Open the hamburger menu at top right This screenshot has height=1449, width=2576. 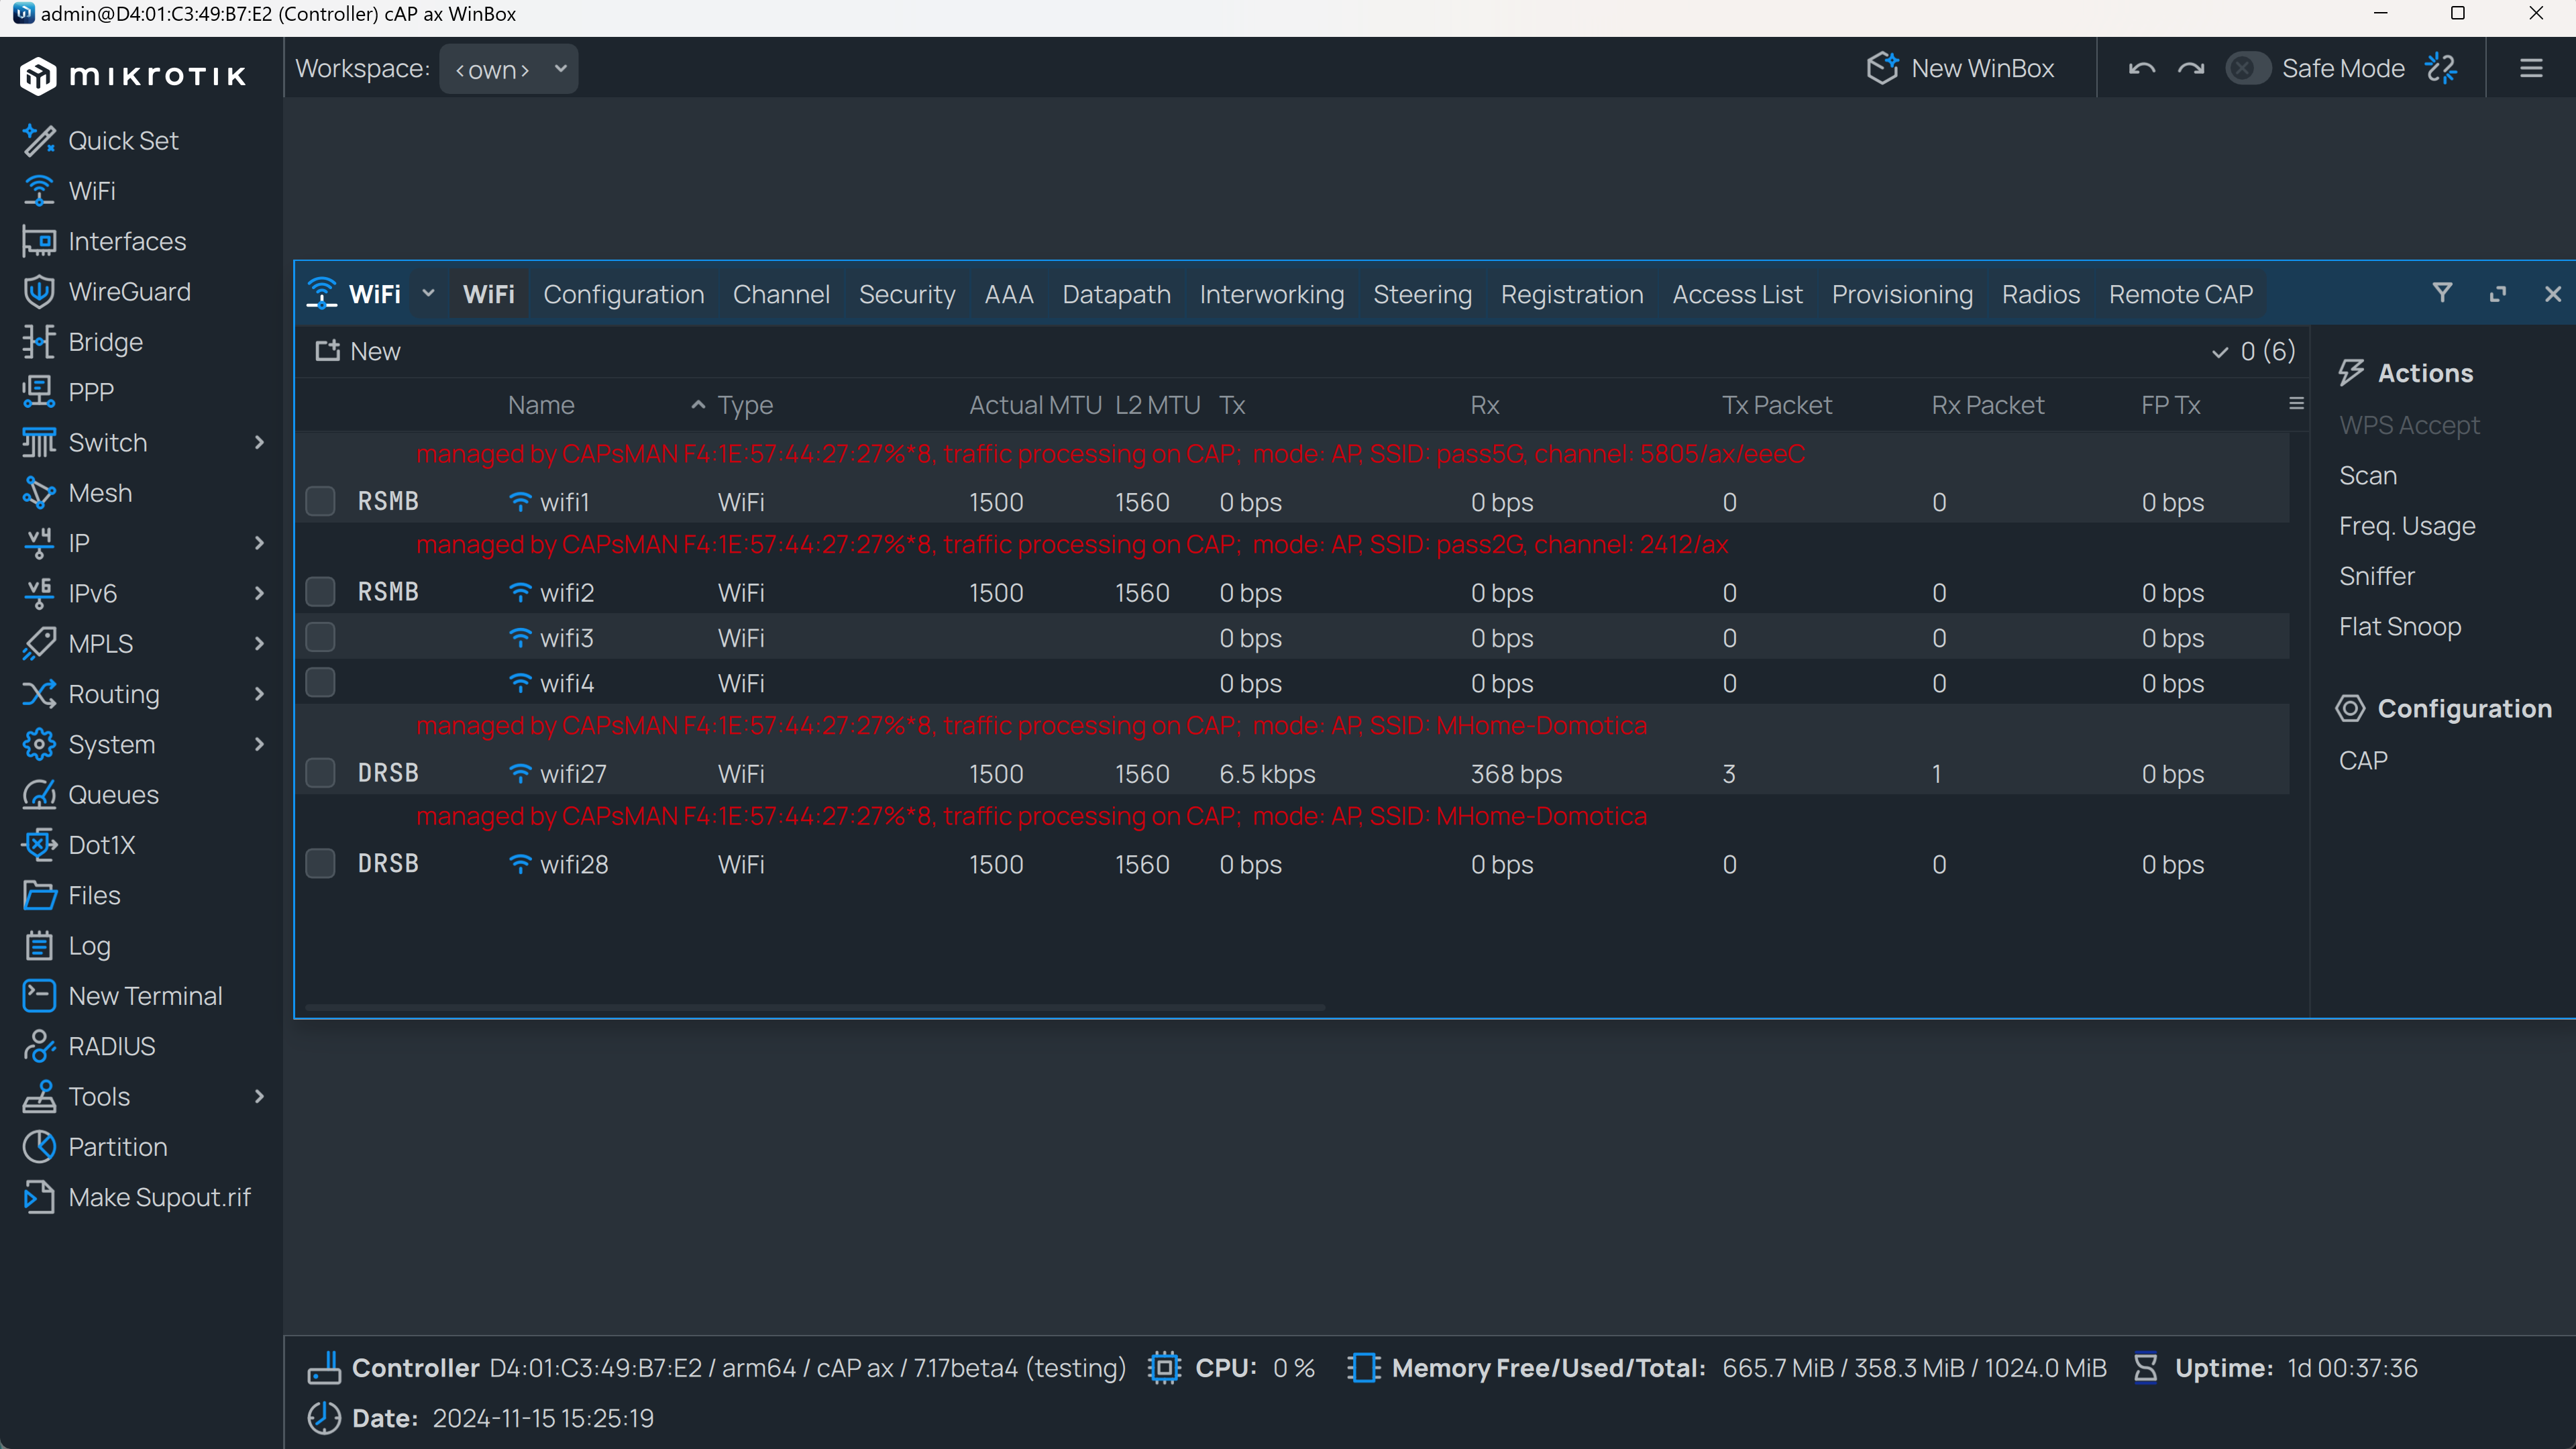[x=2532, y=68]
